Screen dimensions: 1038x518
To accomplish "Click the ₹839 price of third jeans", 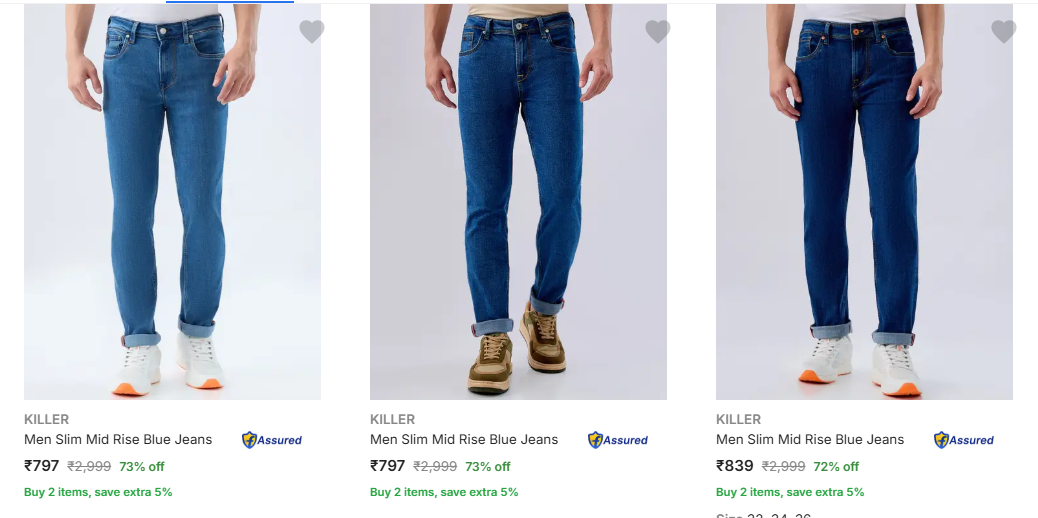I will point(734,466).
